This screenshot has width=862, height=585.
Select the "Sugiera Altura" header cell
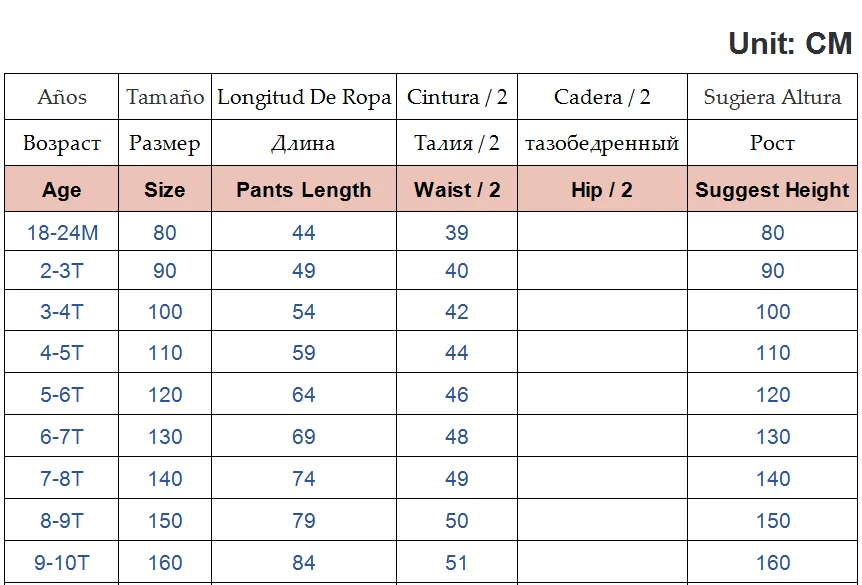(x=772, y=97)
